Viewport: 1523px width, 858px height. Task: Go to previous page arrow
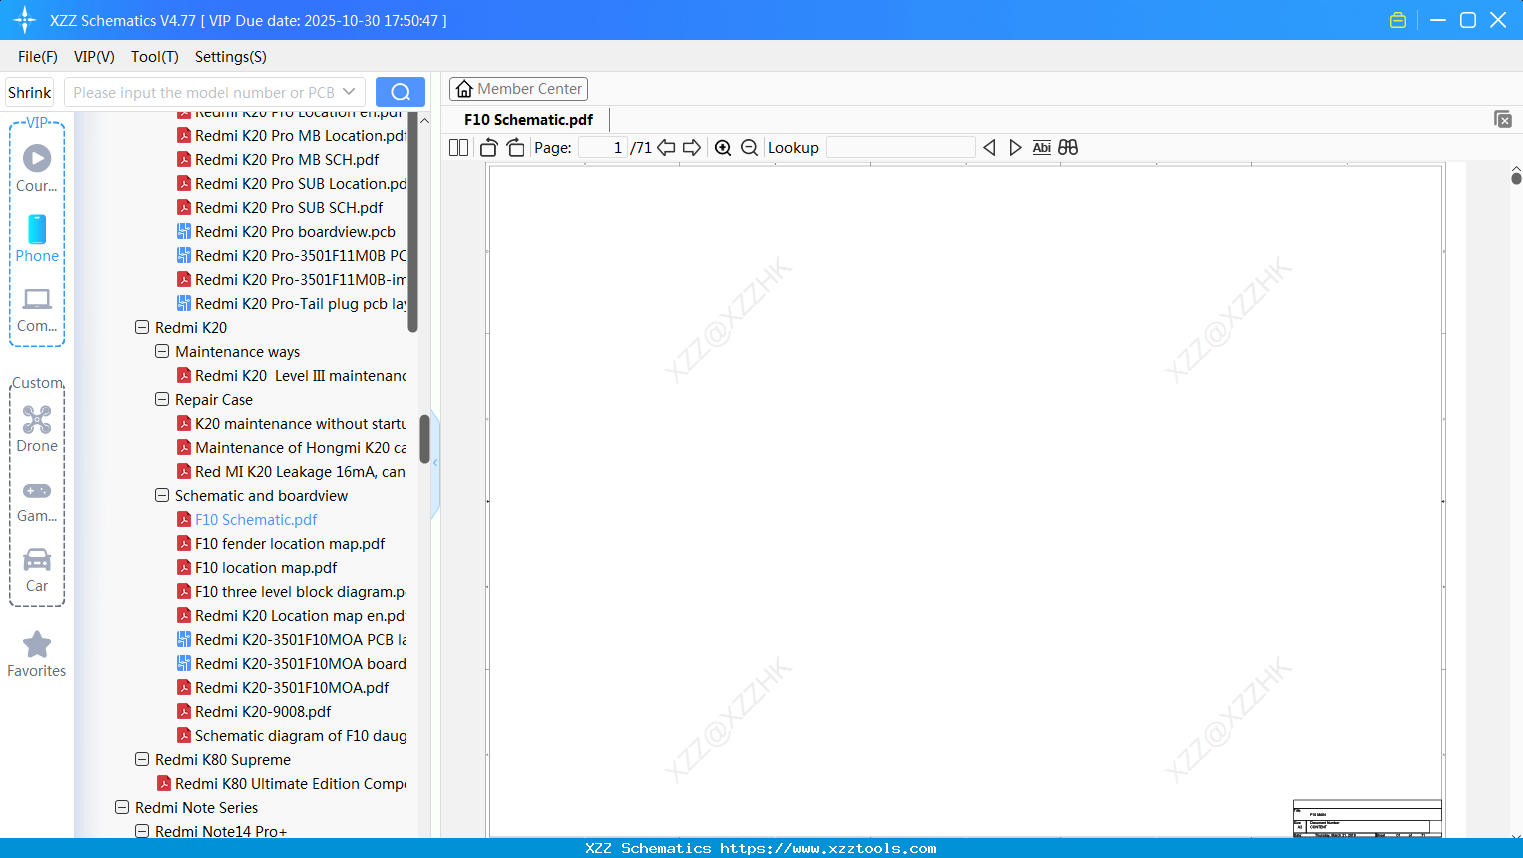[666, 148]
